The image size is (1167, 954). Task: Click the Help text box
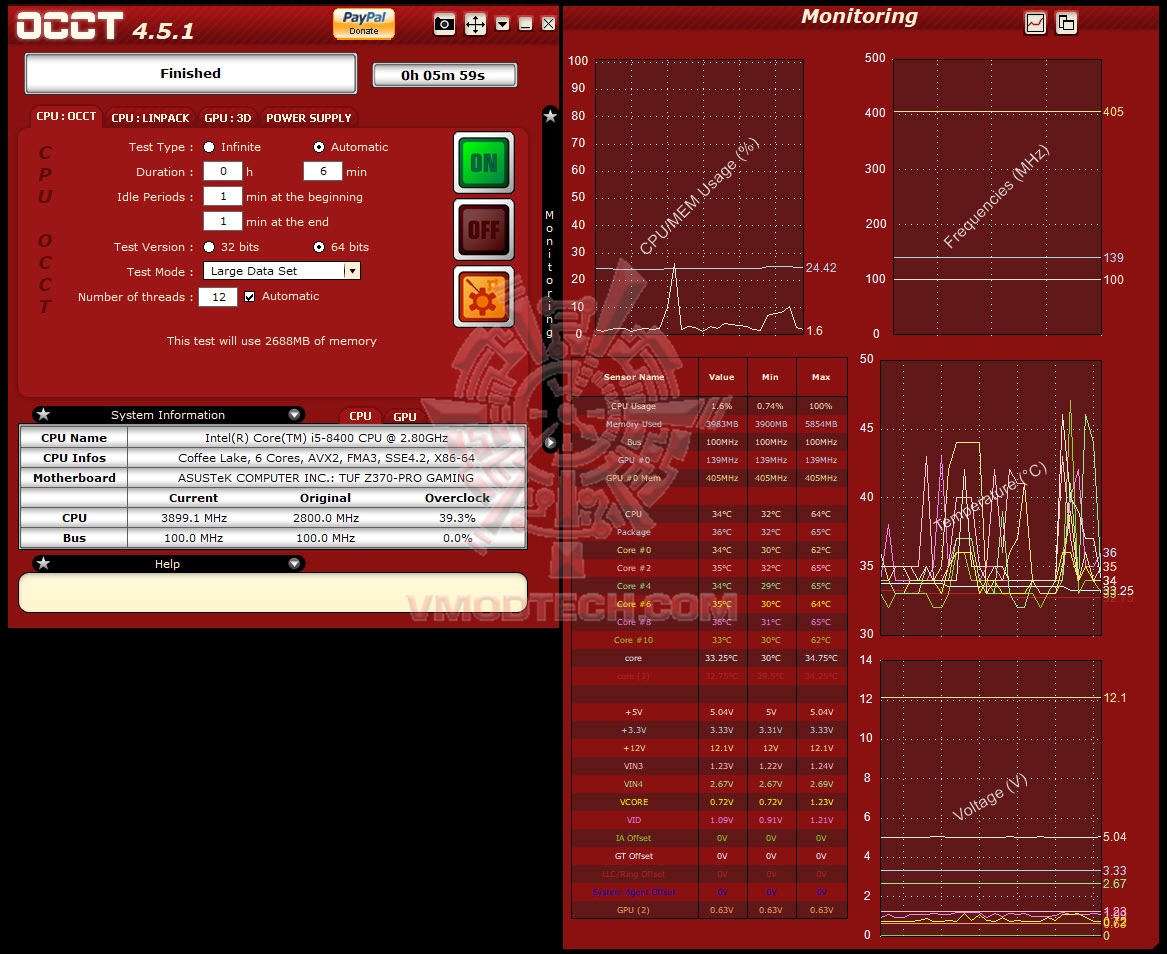tap(273, 592)
